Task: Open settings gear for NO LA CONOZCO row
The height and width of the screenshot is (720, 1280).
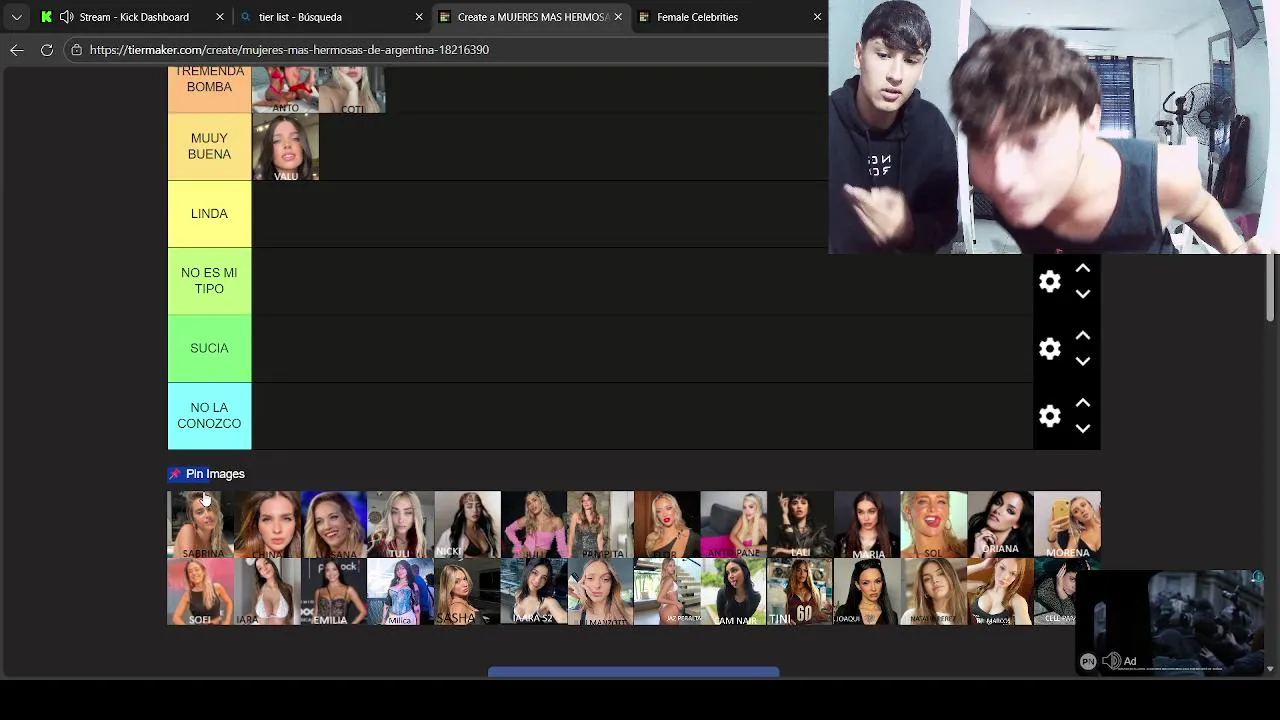Action: tap(1049, 416)
